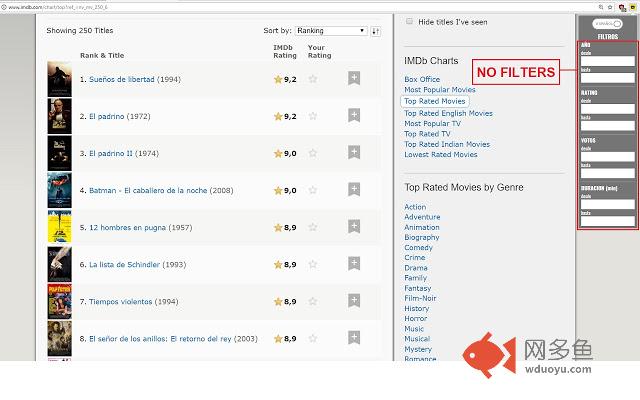Check Hide titles I've seen
This screenshot has height=400, width=640.
(409, 22)
